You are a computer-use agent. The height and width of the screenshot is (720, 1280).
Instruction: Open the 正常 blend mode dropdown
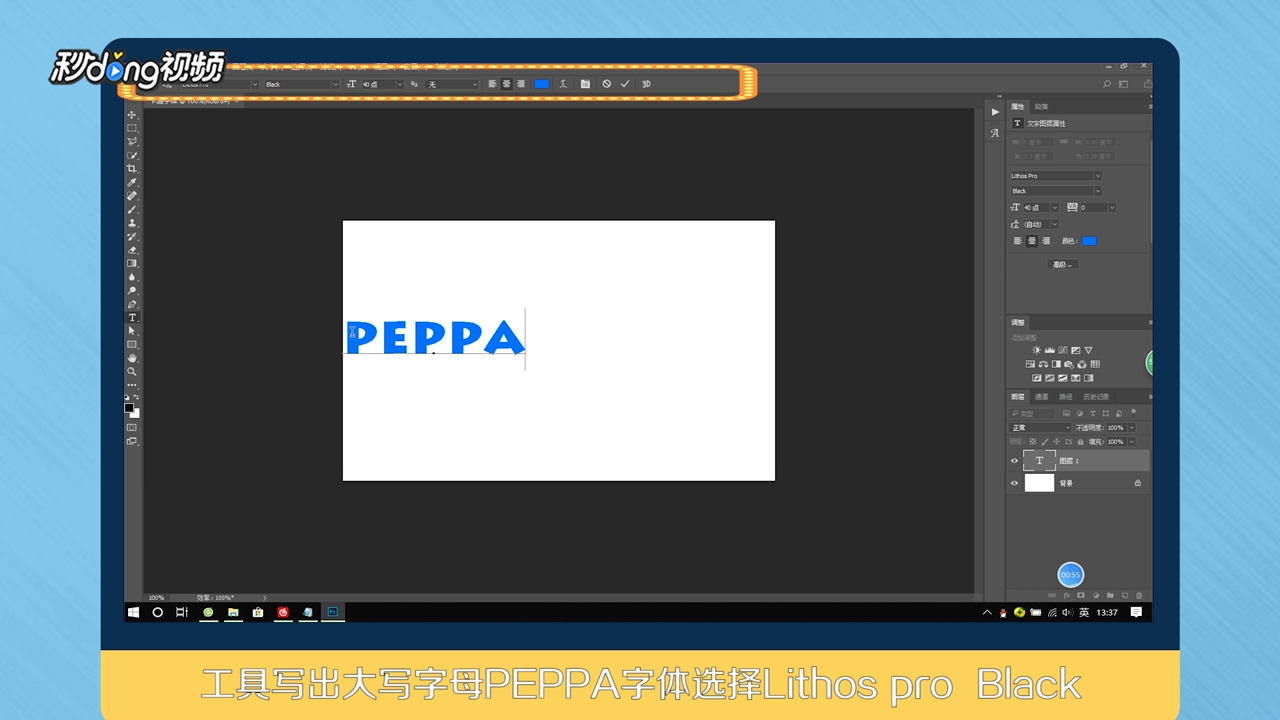tap(1040, 428)
